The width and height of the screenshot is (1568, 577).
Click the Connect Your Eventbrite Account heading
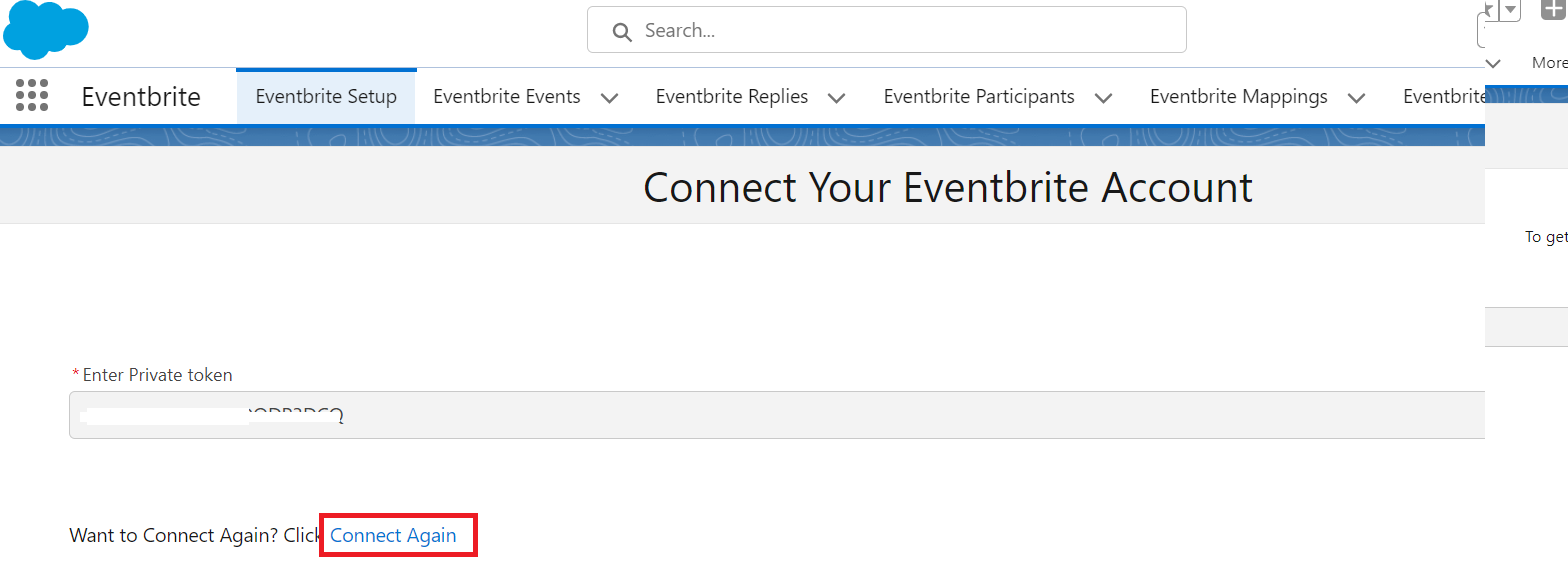click(948, 187)
